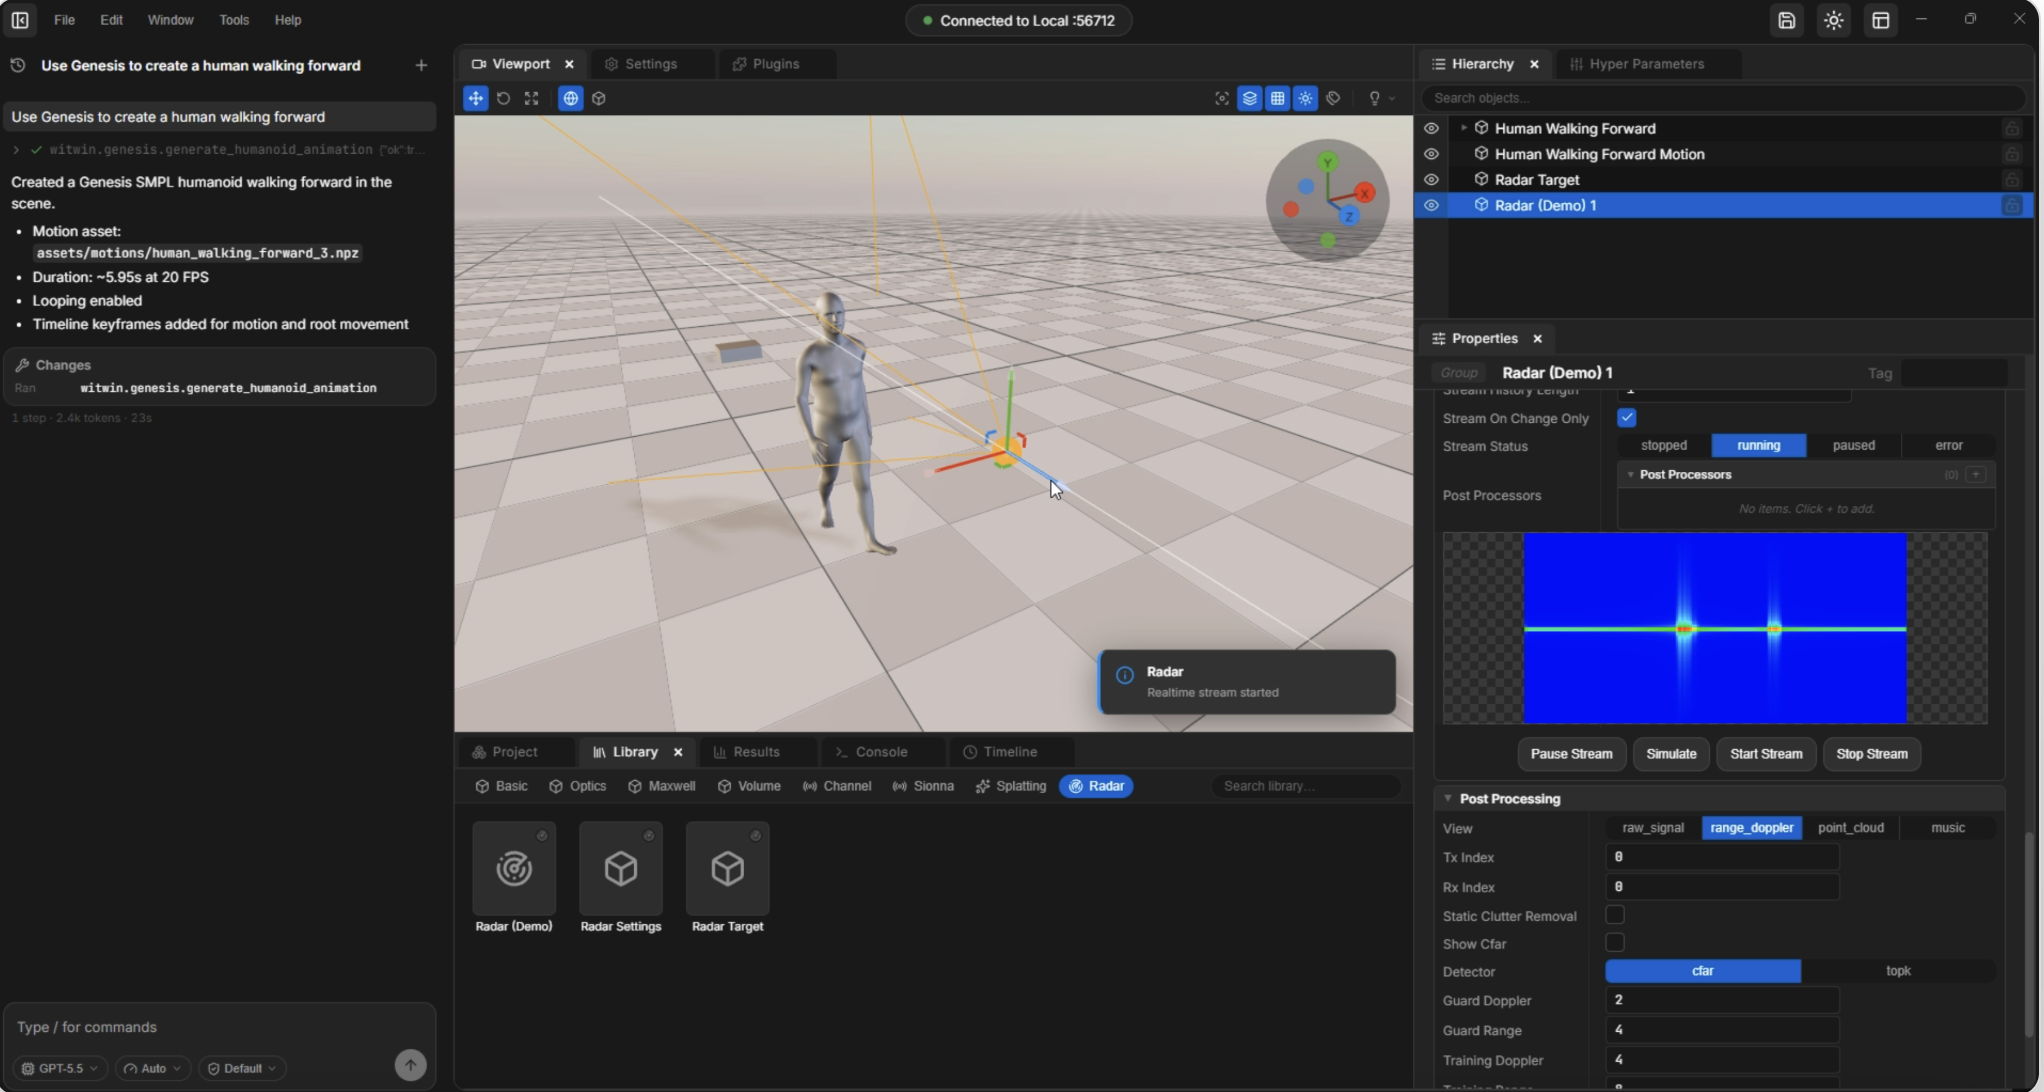Select the Sionna library category

click(923, 786)
